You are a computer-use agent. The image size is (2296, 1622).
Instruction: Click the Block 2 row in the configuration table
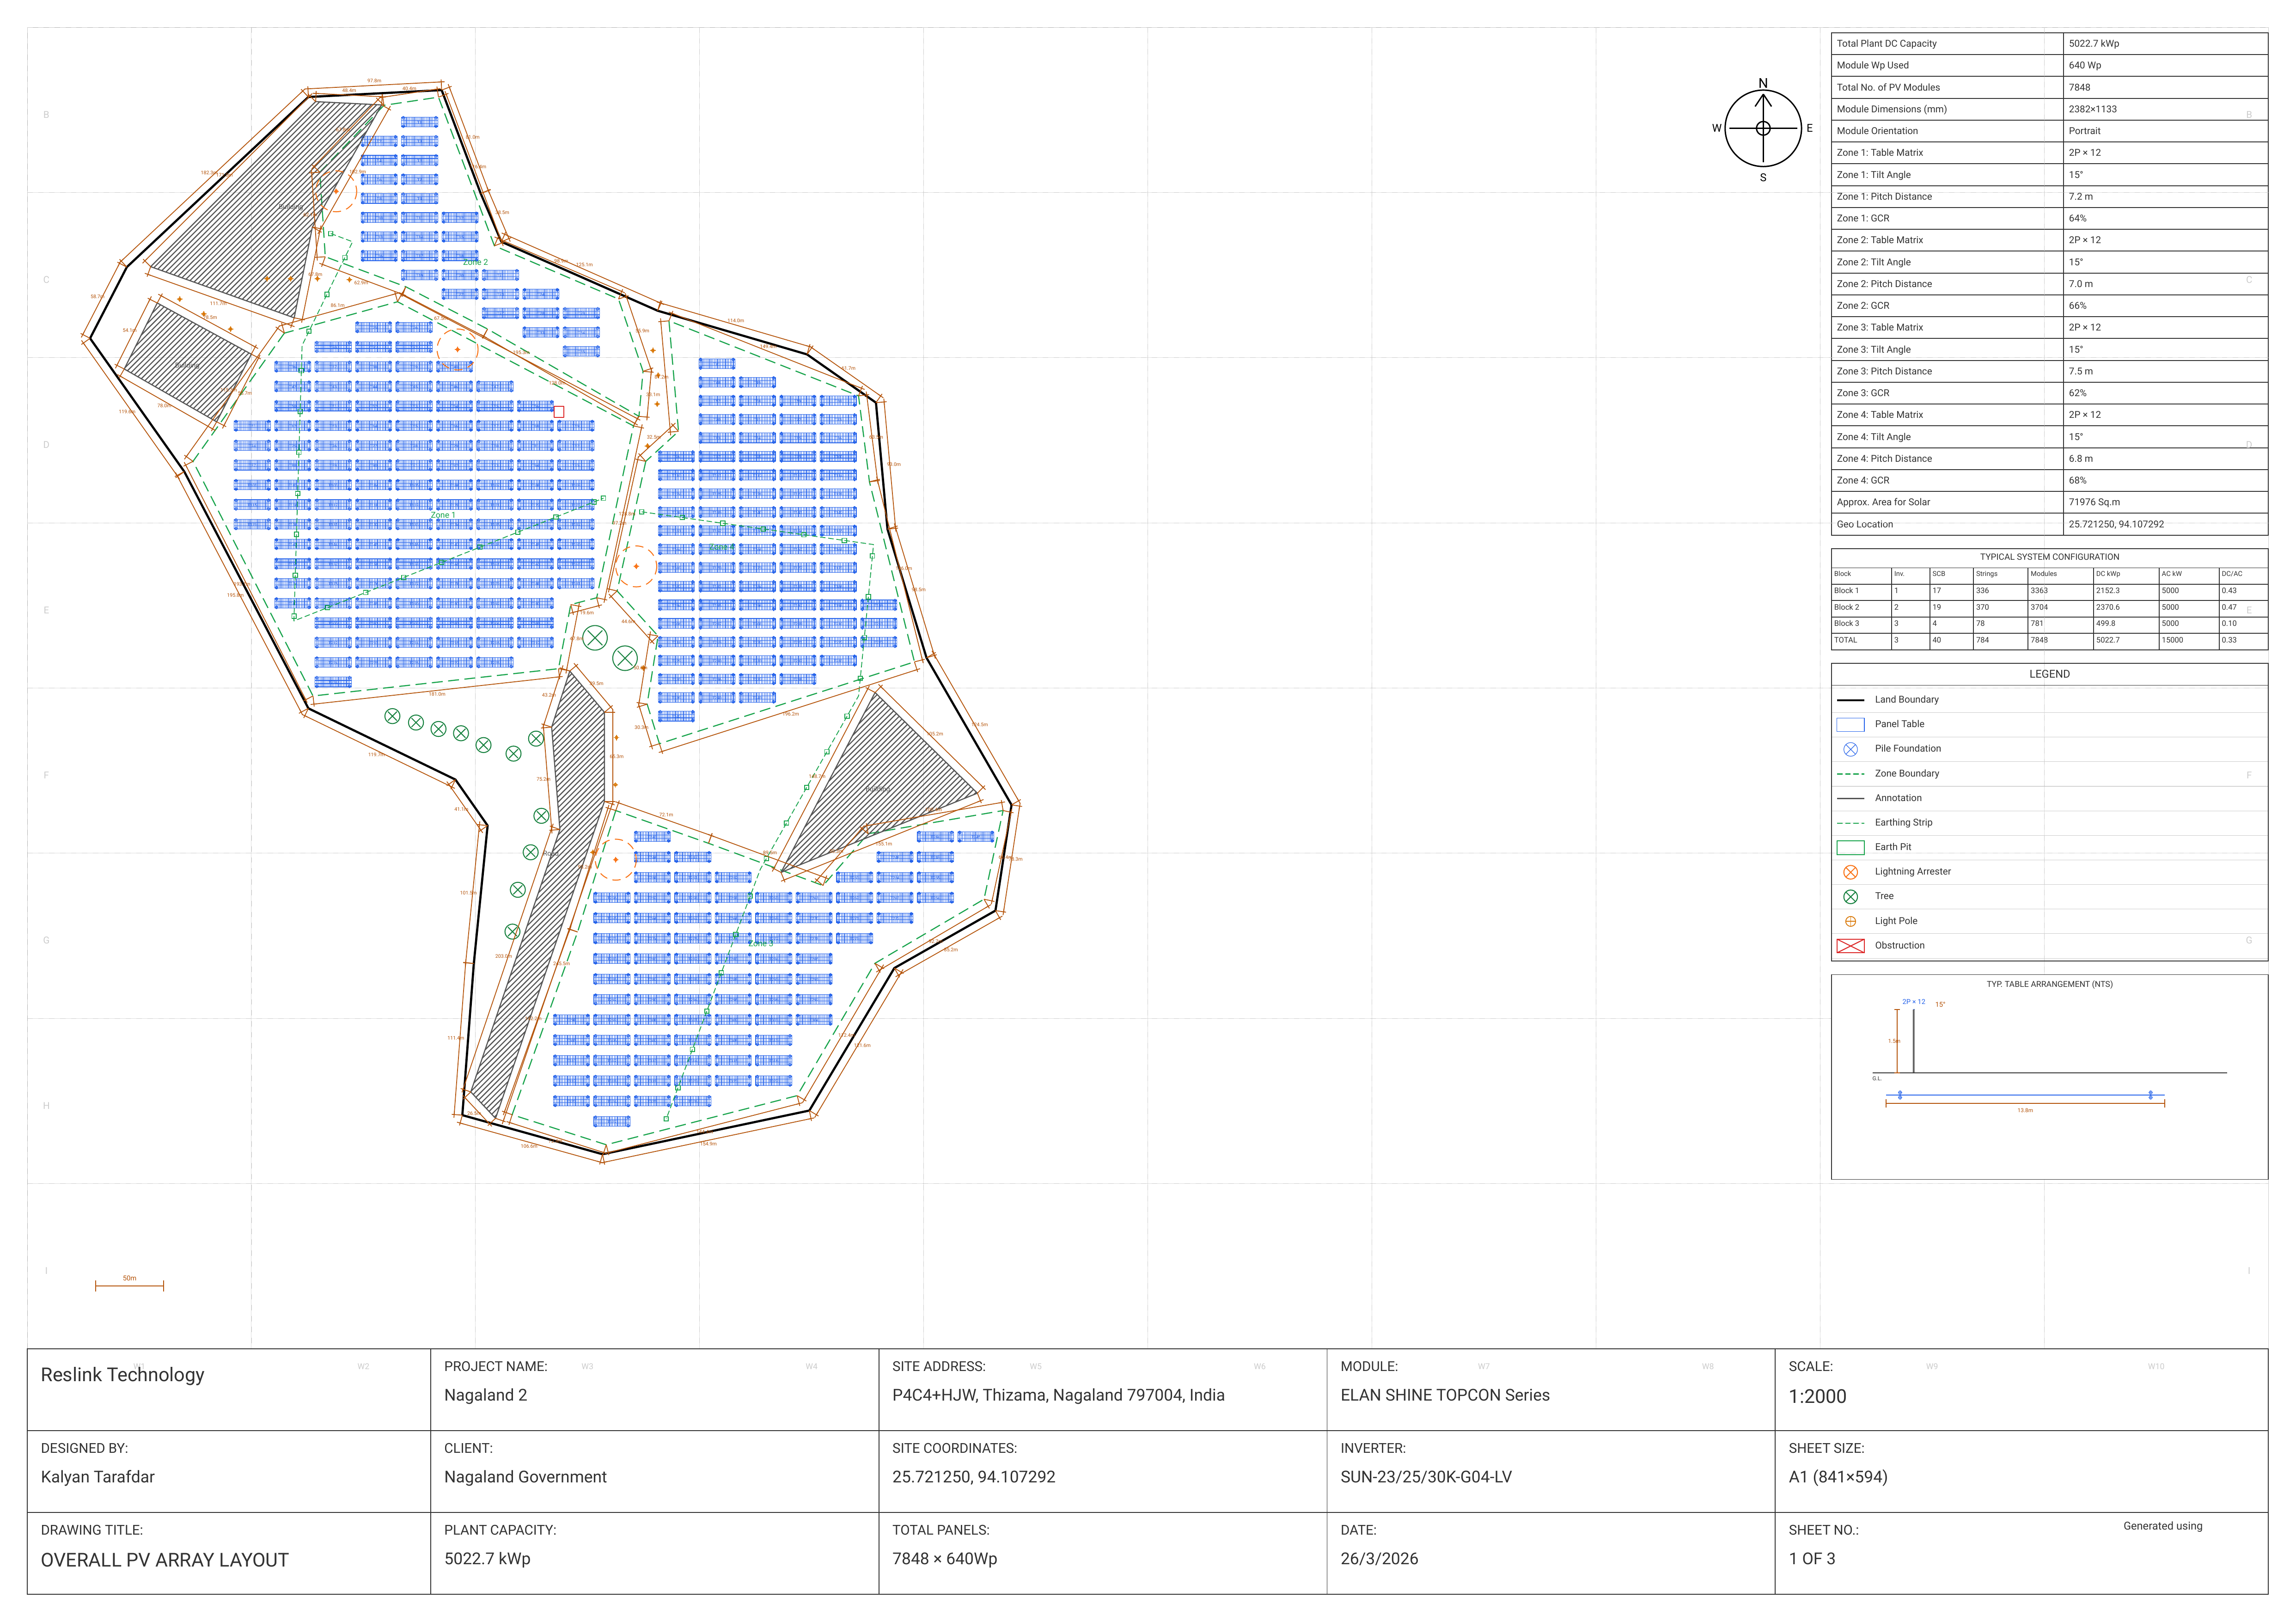click(1847, 607)
